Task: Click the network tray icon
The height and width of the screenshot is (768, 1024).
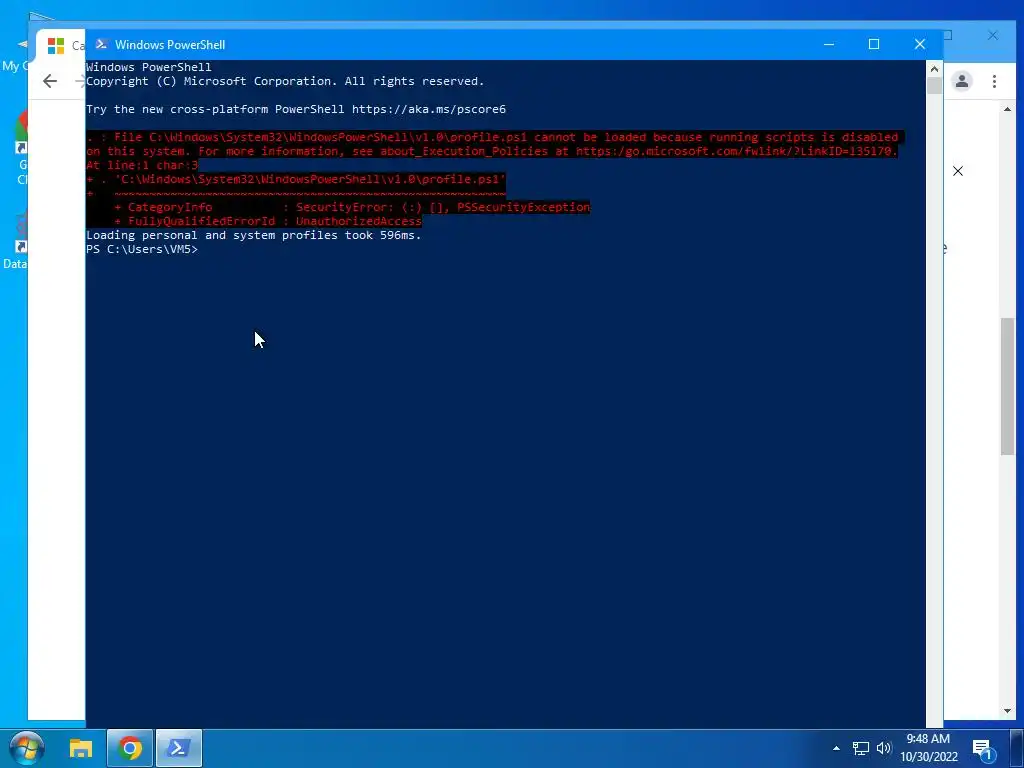Action: (x=861, y=748)
